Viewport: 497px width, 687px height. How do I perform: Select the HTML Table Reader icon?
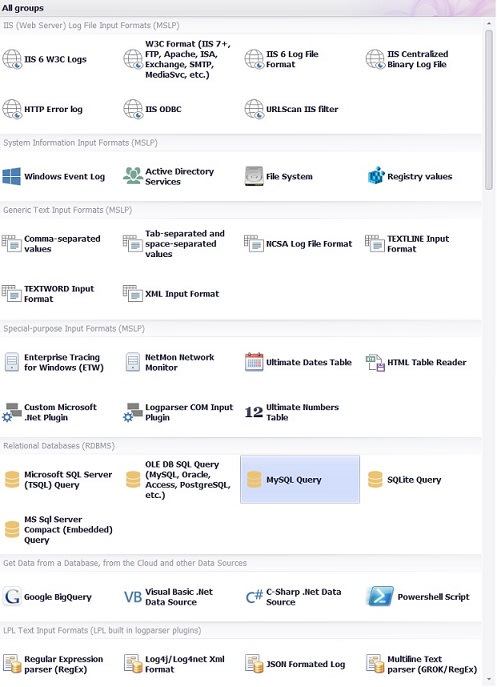pyautogui.click(x=375, y=362)
